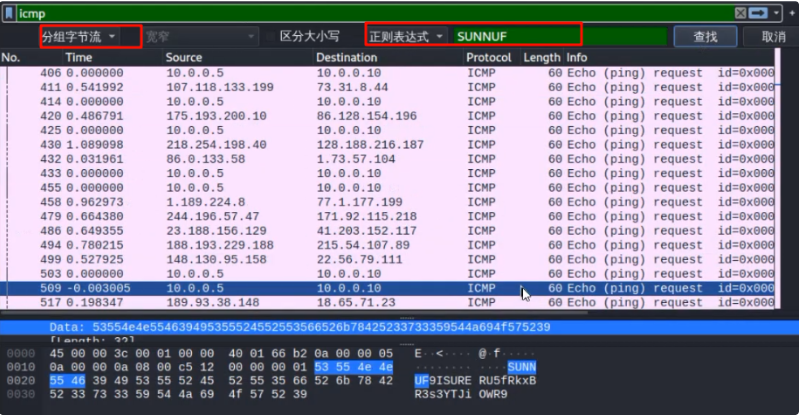Open the 分组字节流 search scope dropdown
Image resolution: width=799 pixels, height=417 pixels.
click(x=79, y=37)
